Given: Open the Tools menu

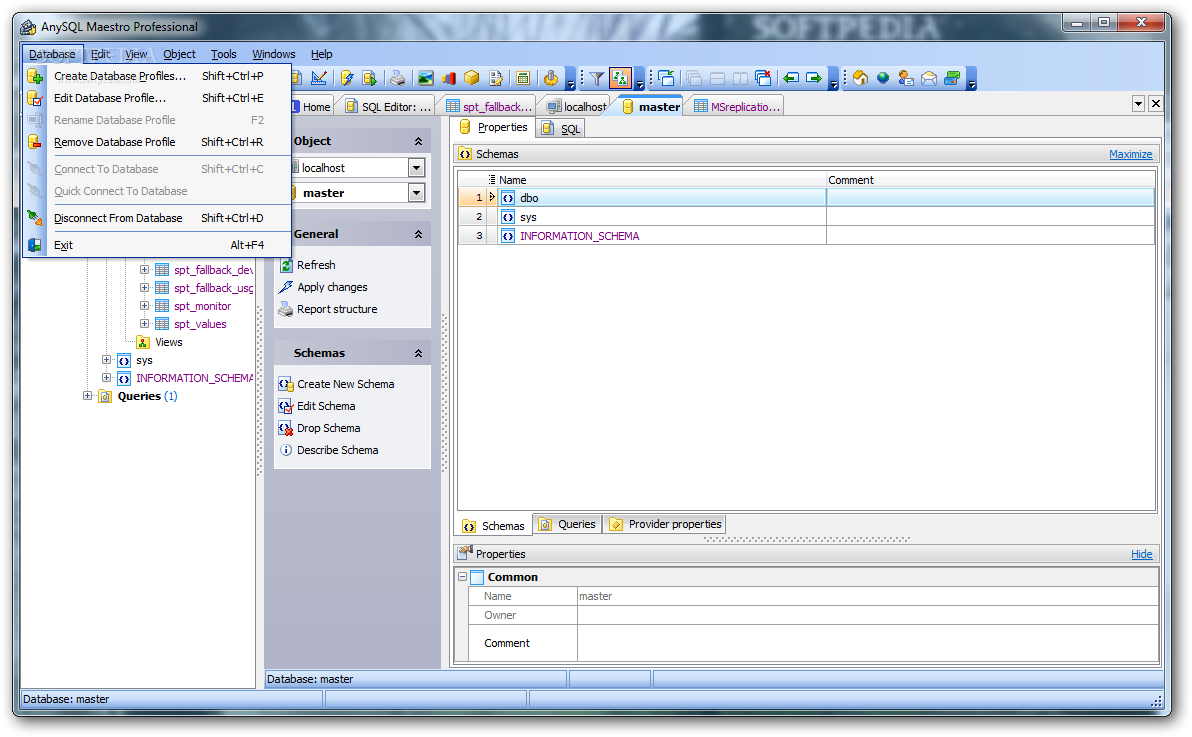Looking at the screenshot, I should pos(224,54).
